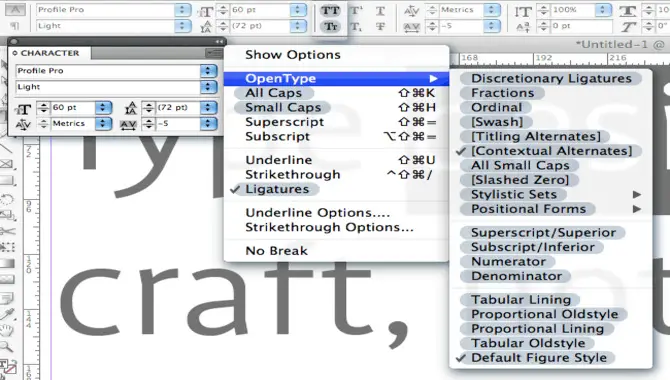Open control bar font family dropdown
The width and height of the screenshot is (670, 380).
(182, 10)
